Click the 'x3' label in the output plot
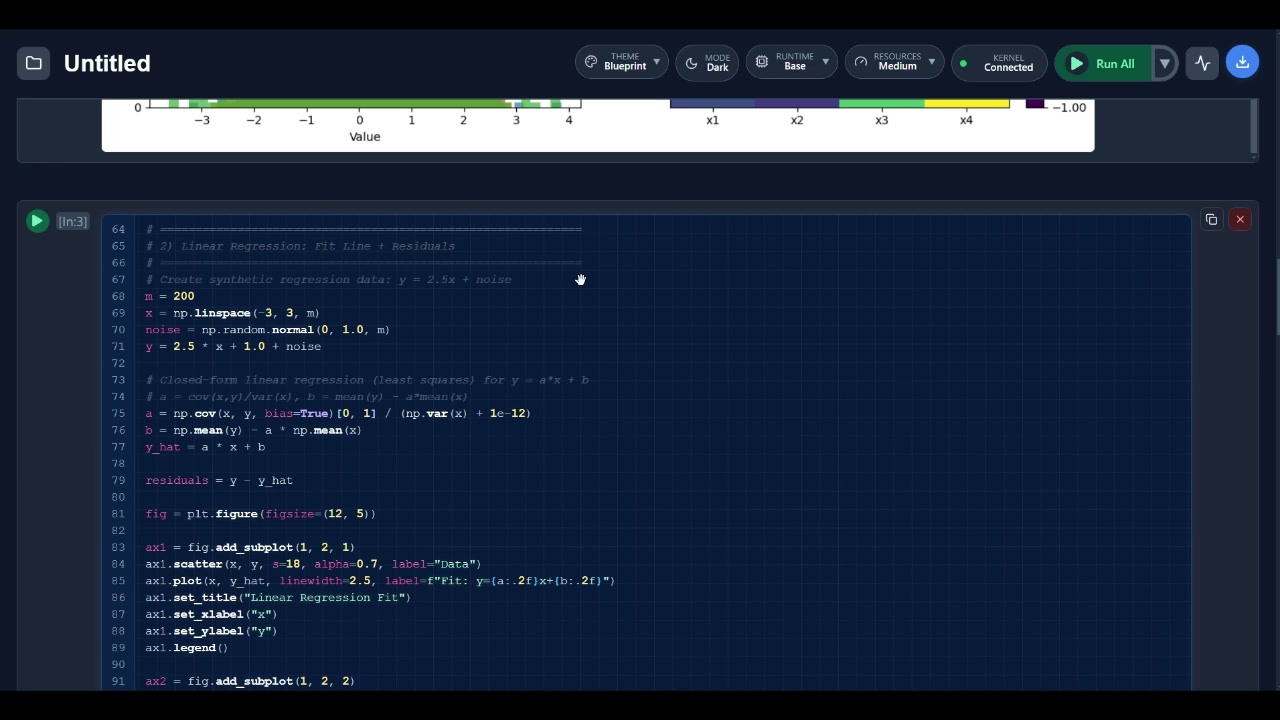1280x720 pixels. [881, 120]
